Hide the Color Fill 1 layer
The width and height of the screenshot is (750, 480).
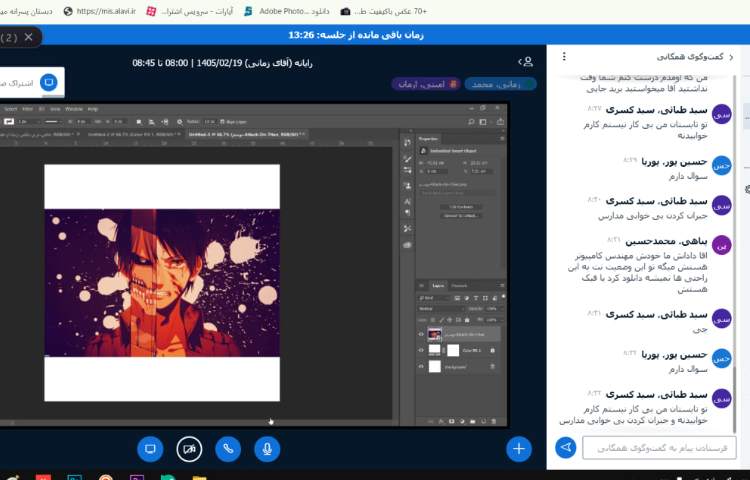pyautogui.click(x=421, y=350)
